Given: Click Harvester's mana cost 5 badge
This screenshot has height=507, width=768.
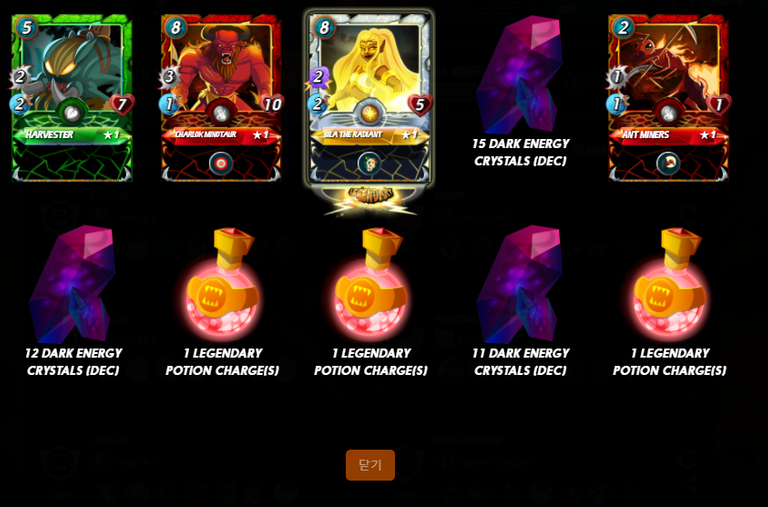Looking at the screenshot, I should pyautogui.click(x=26, y=27).
